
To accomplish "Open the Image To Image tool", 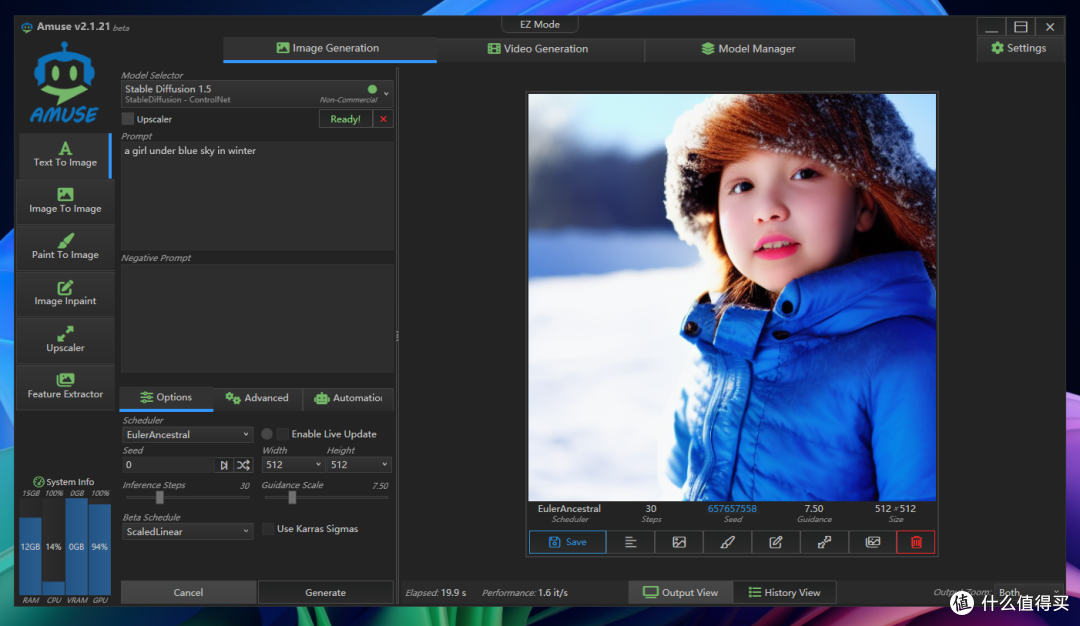I will 65,201.
